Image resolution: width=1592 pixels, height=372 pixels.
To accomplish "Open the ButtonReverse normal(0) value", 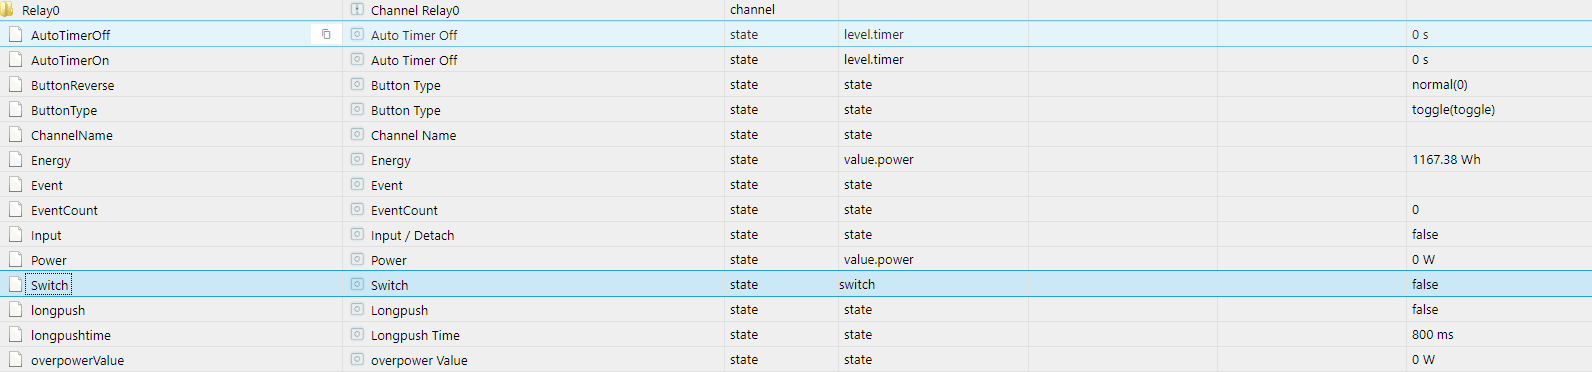I will (1440, 84).
